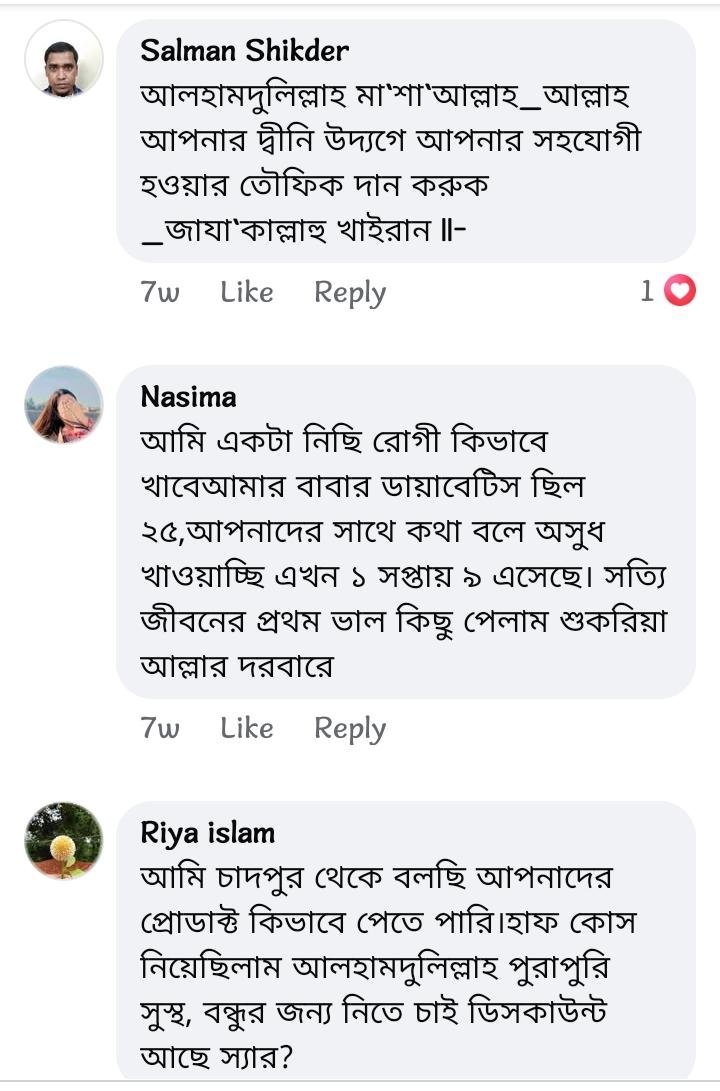Tap 'আল্লার দরবারে' line in Nasima's comment
This screenshot has height=1091, width=720.
click(x=237, y=666)
